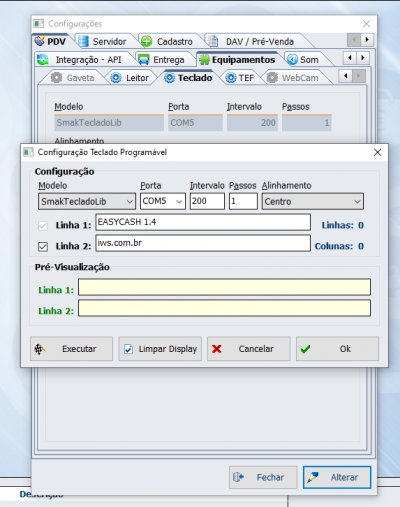Click the PDV tab icon
The image size is (400, 507).
click(40, 41)
